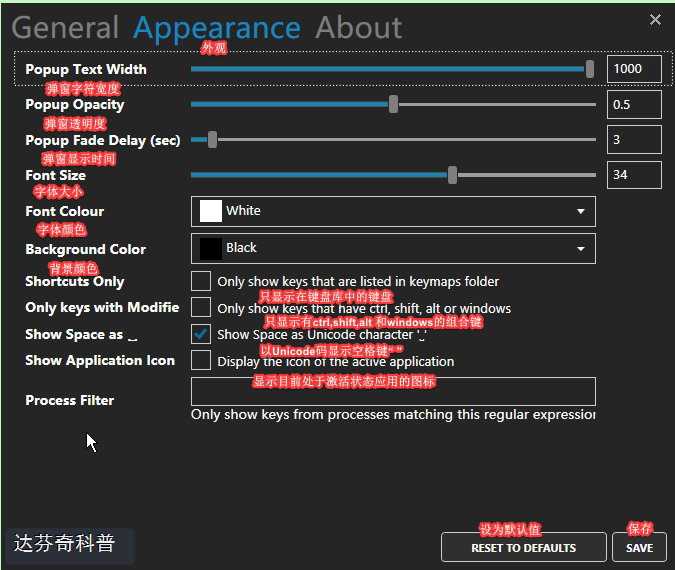Click 'Display the icon of the active application' text
The width and height of the screenshot is (675, 570).
tap(335, 362)
